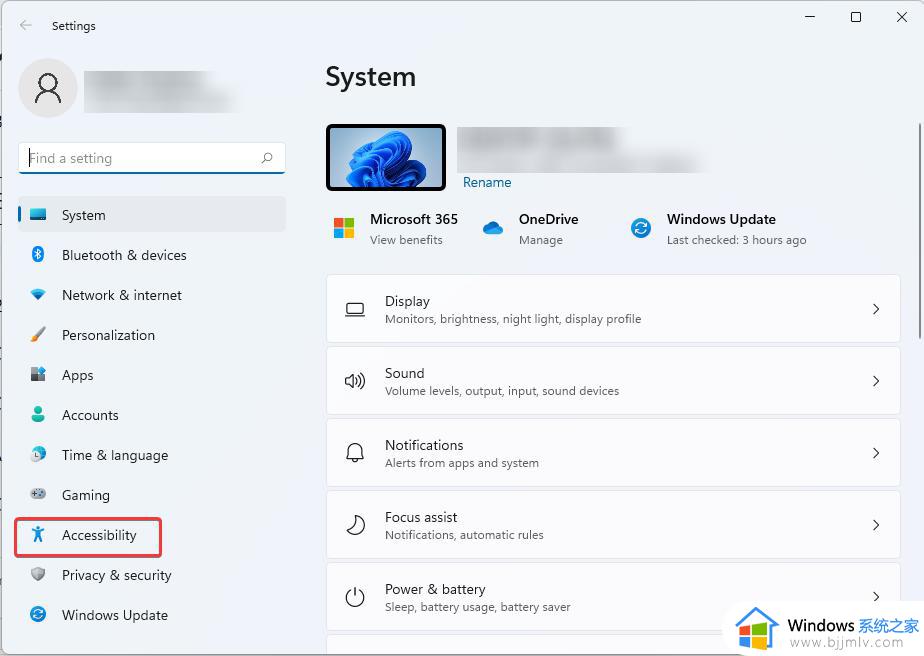
Task: Click the Accounts person icon
Action: pyautogui.click(x=38, y=414)
